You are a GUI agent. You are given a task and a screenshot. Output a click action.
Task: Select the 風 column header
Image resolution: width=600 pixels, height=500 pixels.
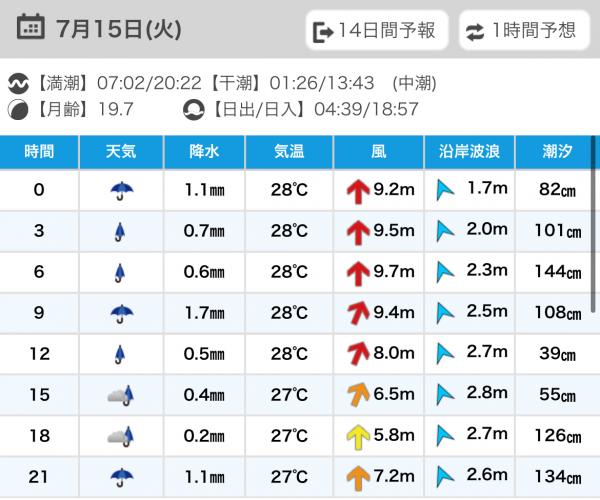(x=378, y=152)
